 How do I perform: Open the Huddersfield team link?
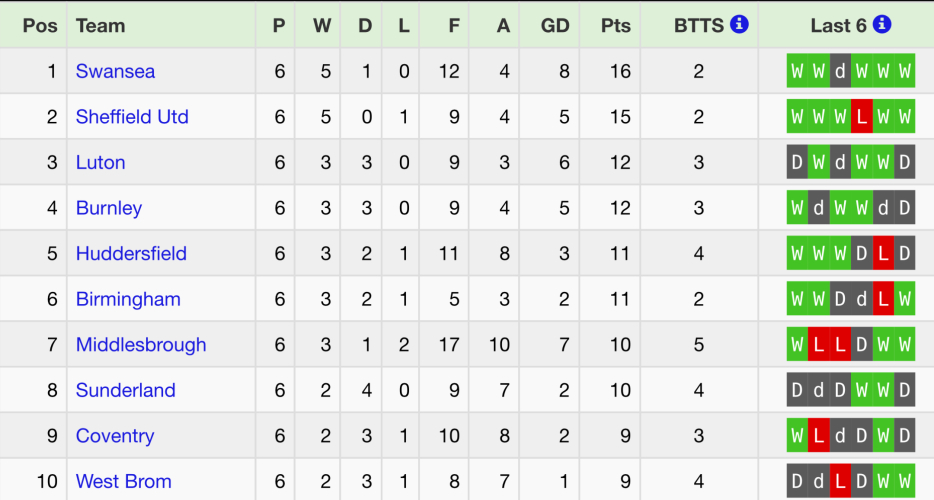[131, 254]
